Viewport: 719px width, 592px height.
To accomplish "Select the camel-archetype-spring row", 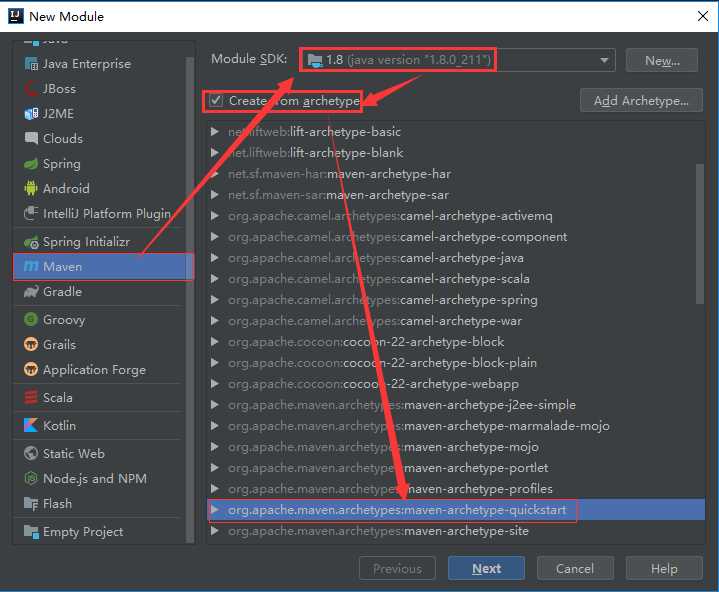I will click(x=455, y=300).
